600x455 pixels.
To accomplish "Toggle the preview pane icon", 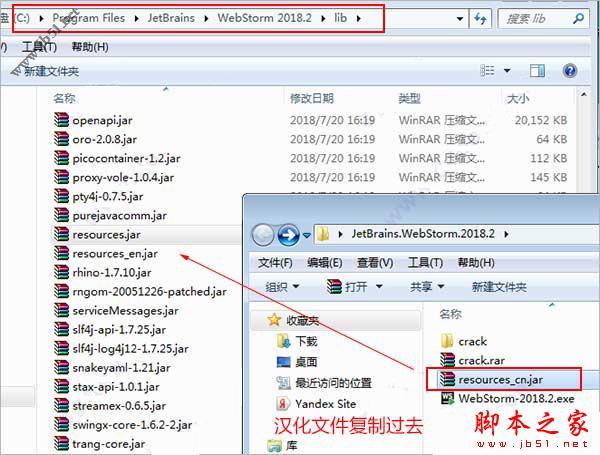I will click(537, 71).
